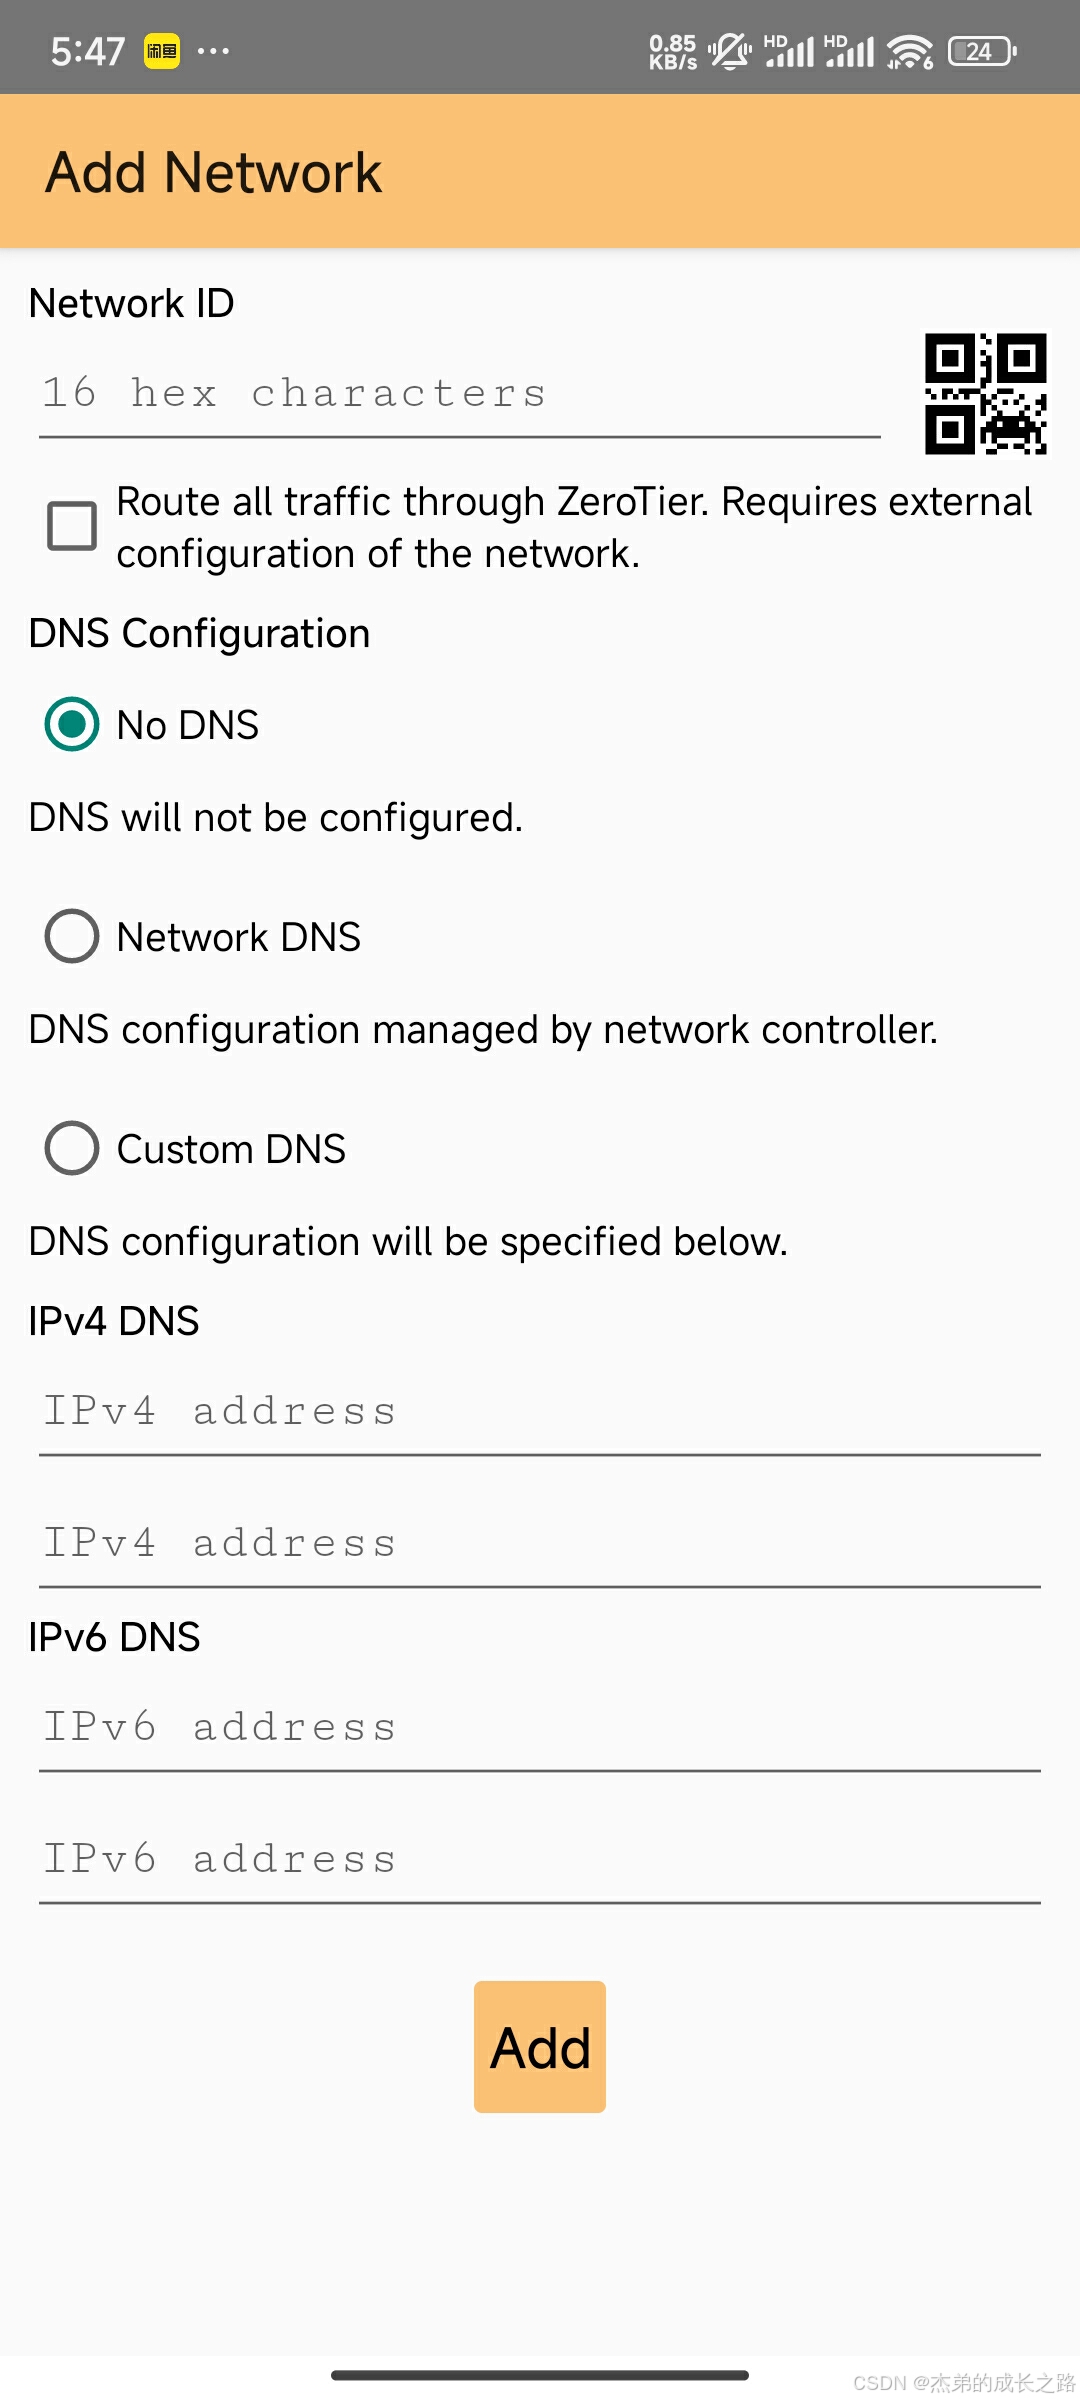The width and height of the screenshot is (1080, 2400).
Task: Tap the muted bell status icon
Action: [730, 51]
